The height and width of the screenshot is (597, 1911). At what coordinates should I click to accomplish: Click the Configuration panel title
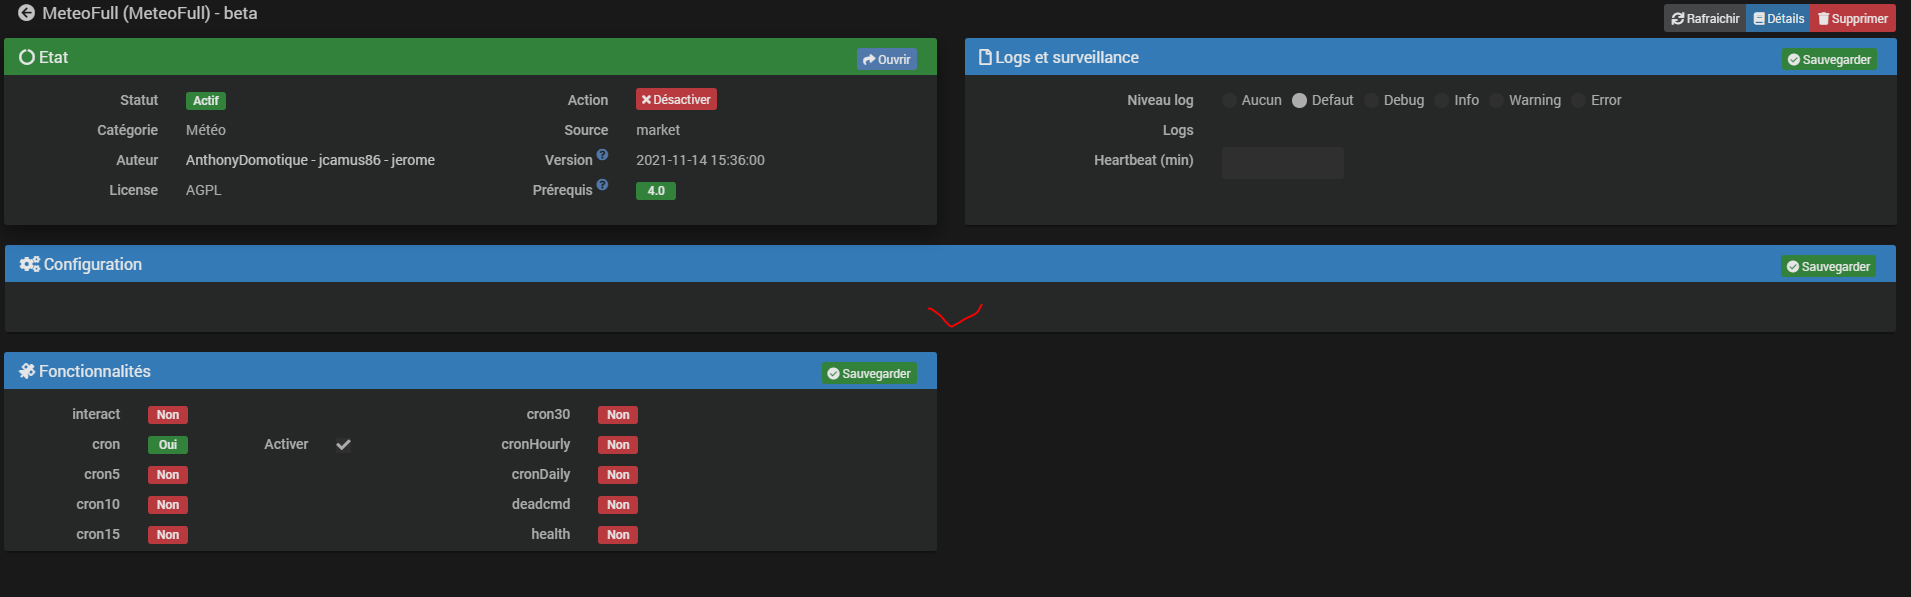[x=93, y=264]
